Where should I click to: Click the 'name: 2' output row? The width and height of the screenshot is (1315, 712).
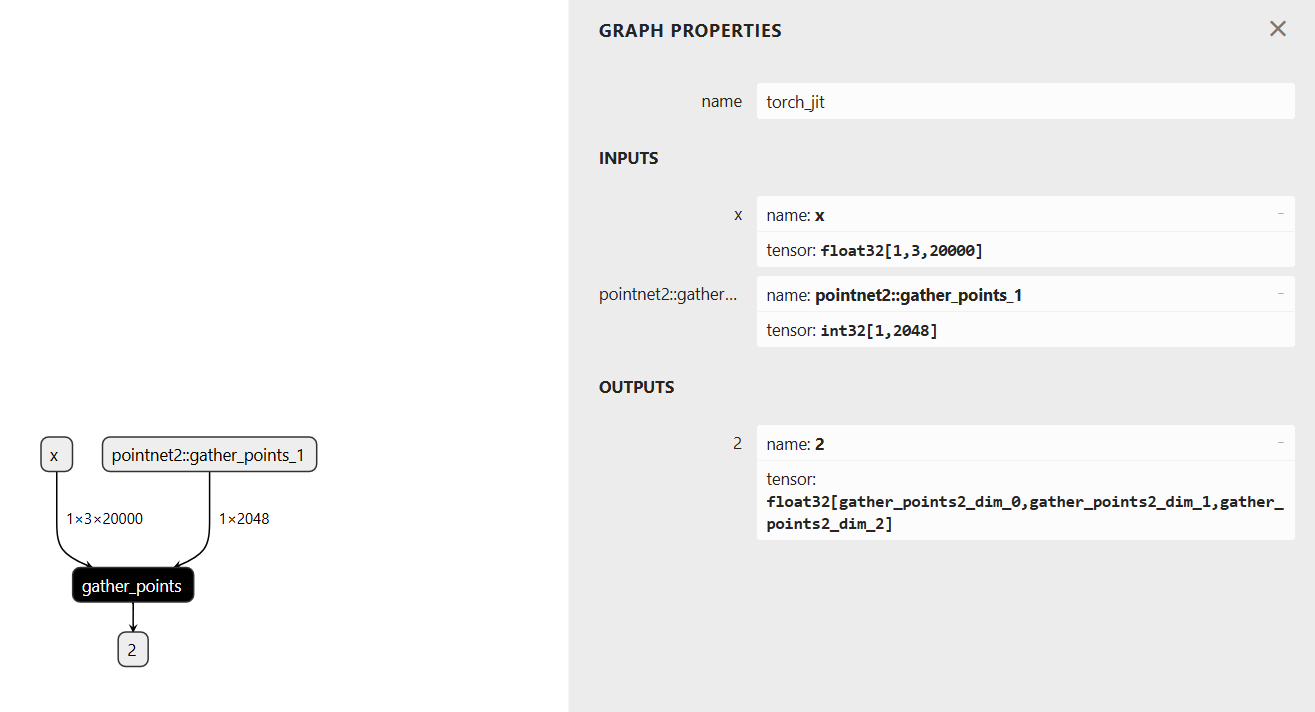pos(1025,443)
